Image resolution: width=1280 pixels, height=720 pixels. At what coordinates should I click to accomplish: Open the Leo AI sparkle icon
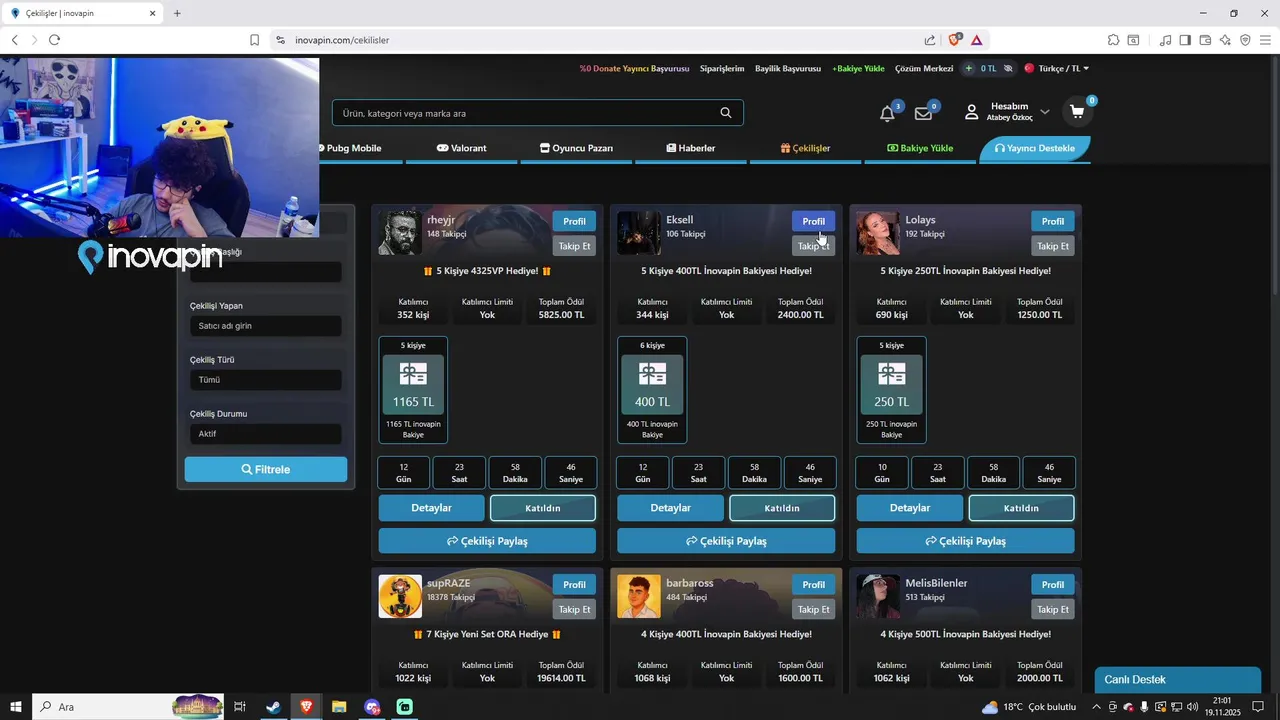tap(1225, 40)
